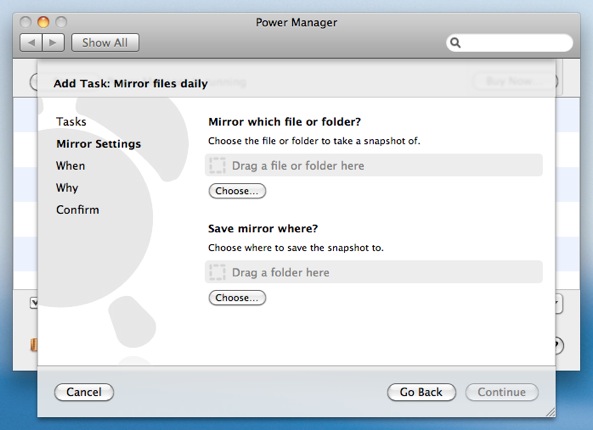Click the Go Back button
Screen dimensions: 593x430
coord(421,392)
